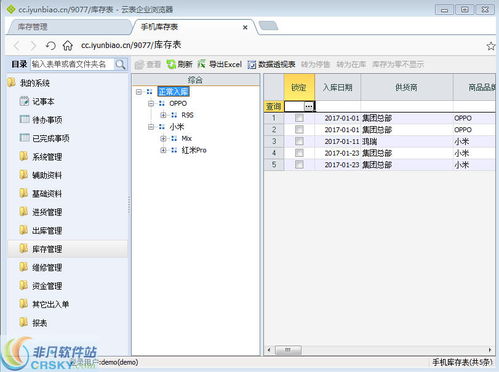Viewport: 499px width, 372px height.
Task: Open the 待办事项 to-do list icon
Action: [x=24, y=119]
